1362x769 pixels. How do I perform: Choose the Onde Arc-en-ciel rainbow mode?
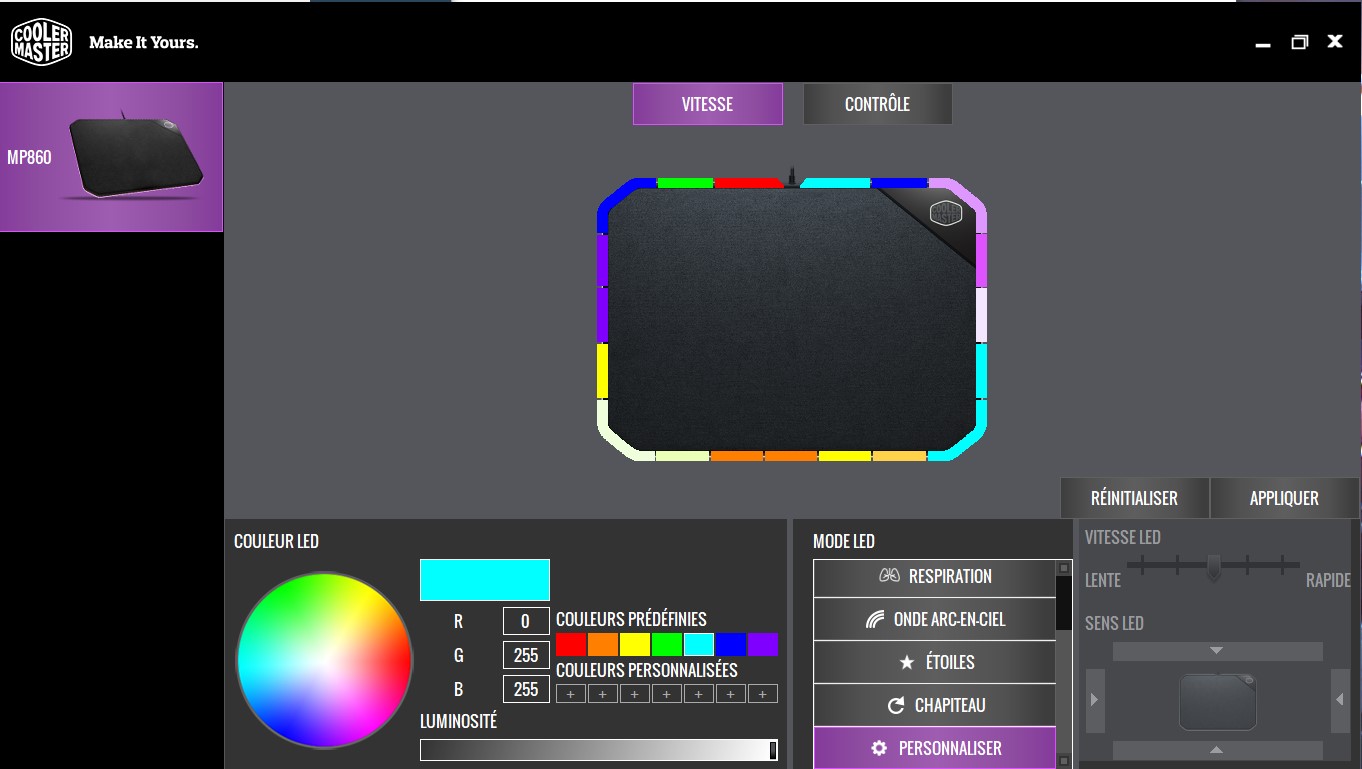934,620
